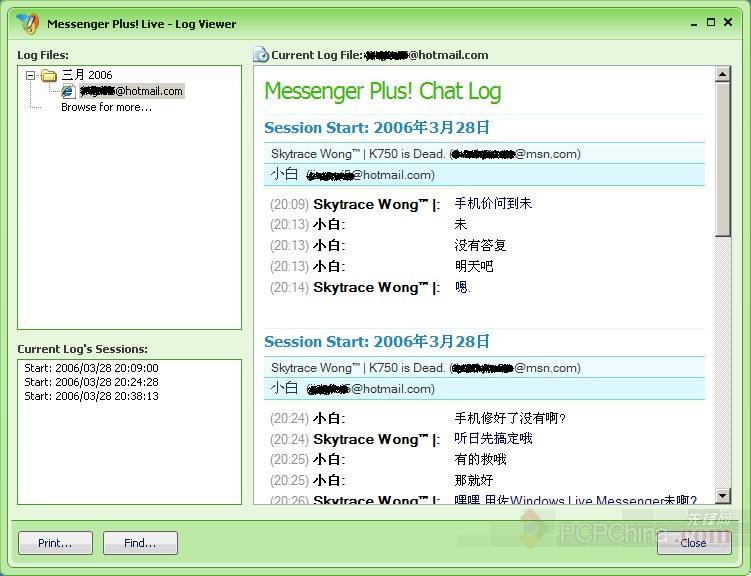The image size is (751, 576).
Task: Click the Current Log File document icon
Action: 261,55
